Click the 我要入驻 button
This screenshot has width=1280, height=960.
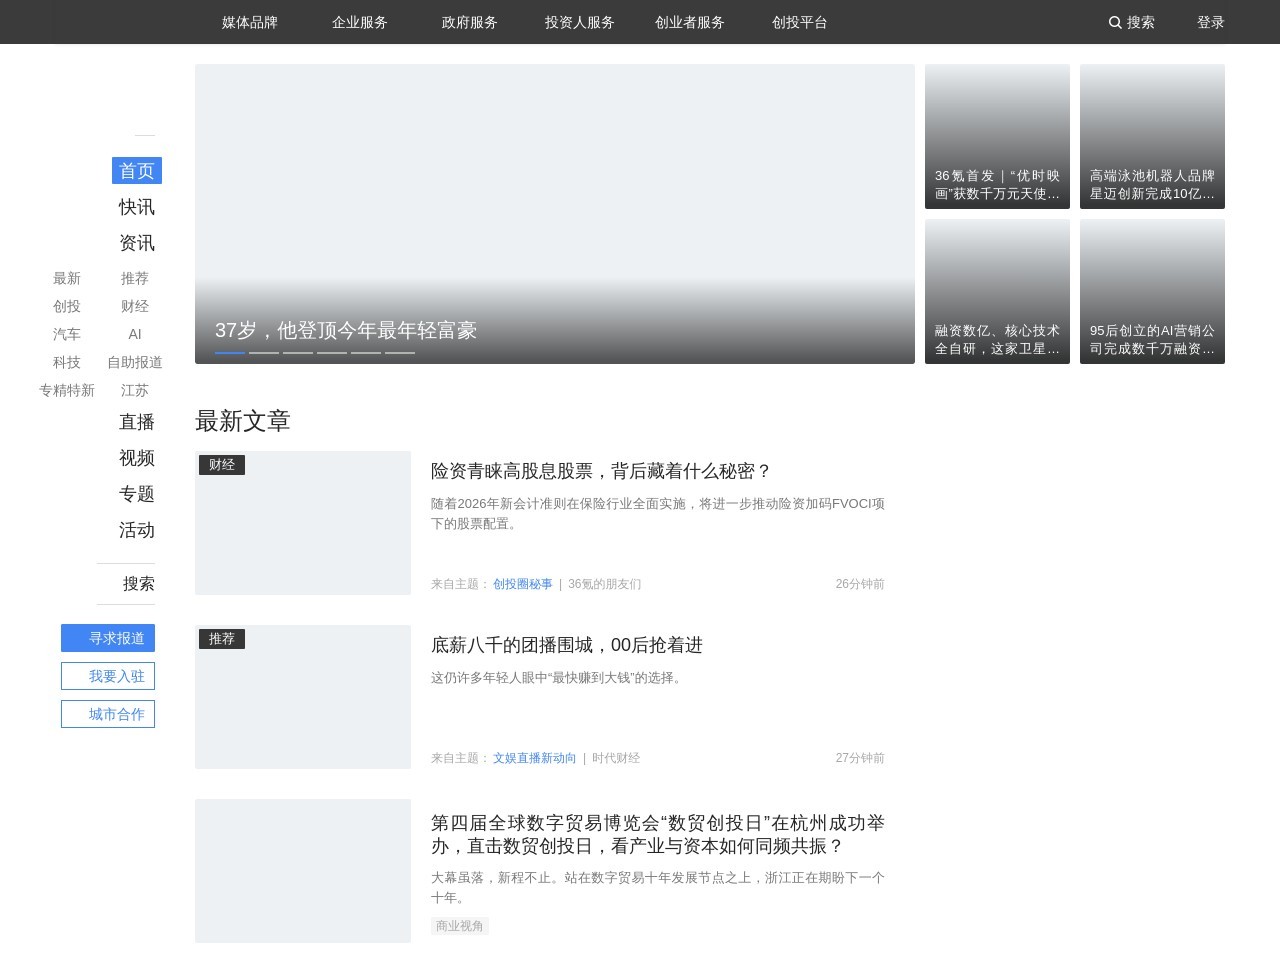[x=108, y=676]
